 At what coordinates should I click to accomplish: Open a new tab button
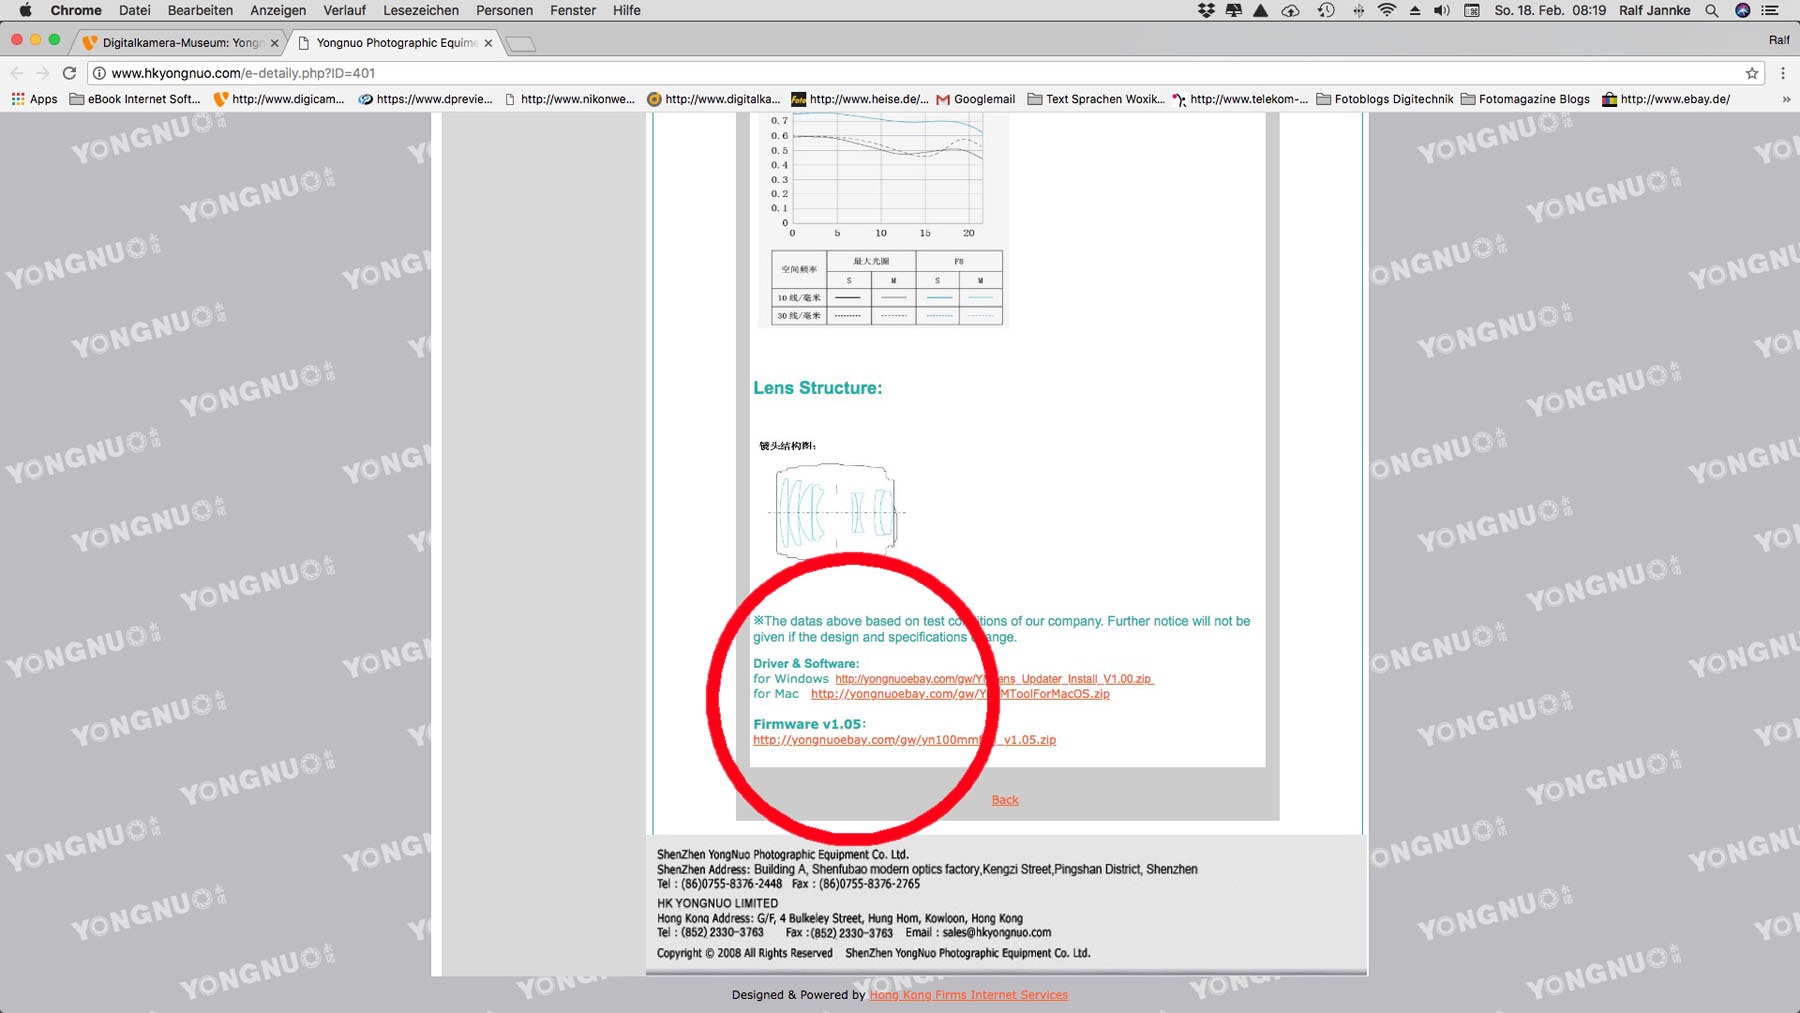521,44
